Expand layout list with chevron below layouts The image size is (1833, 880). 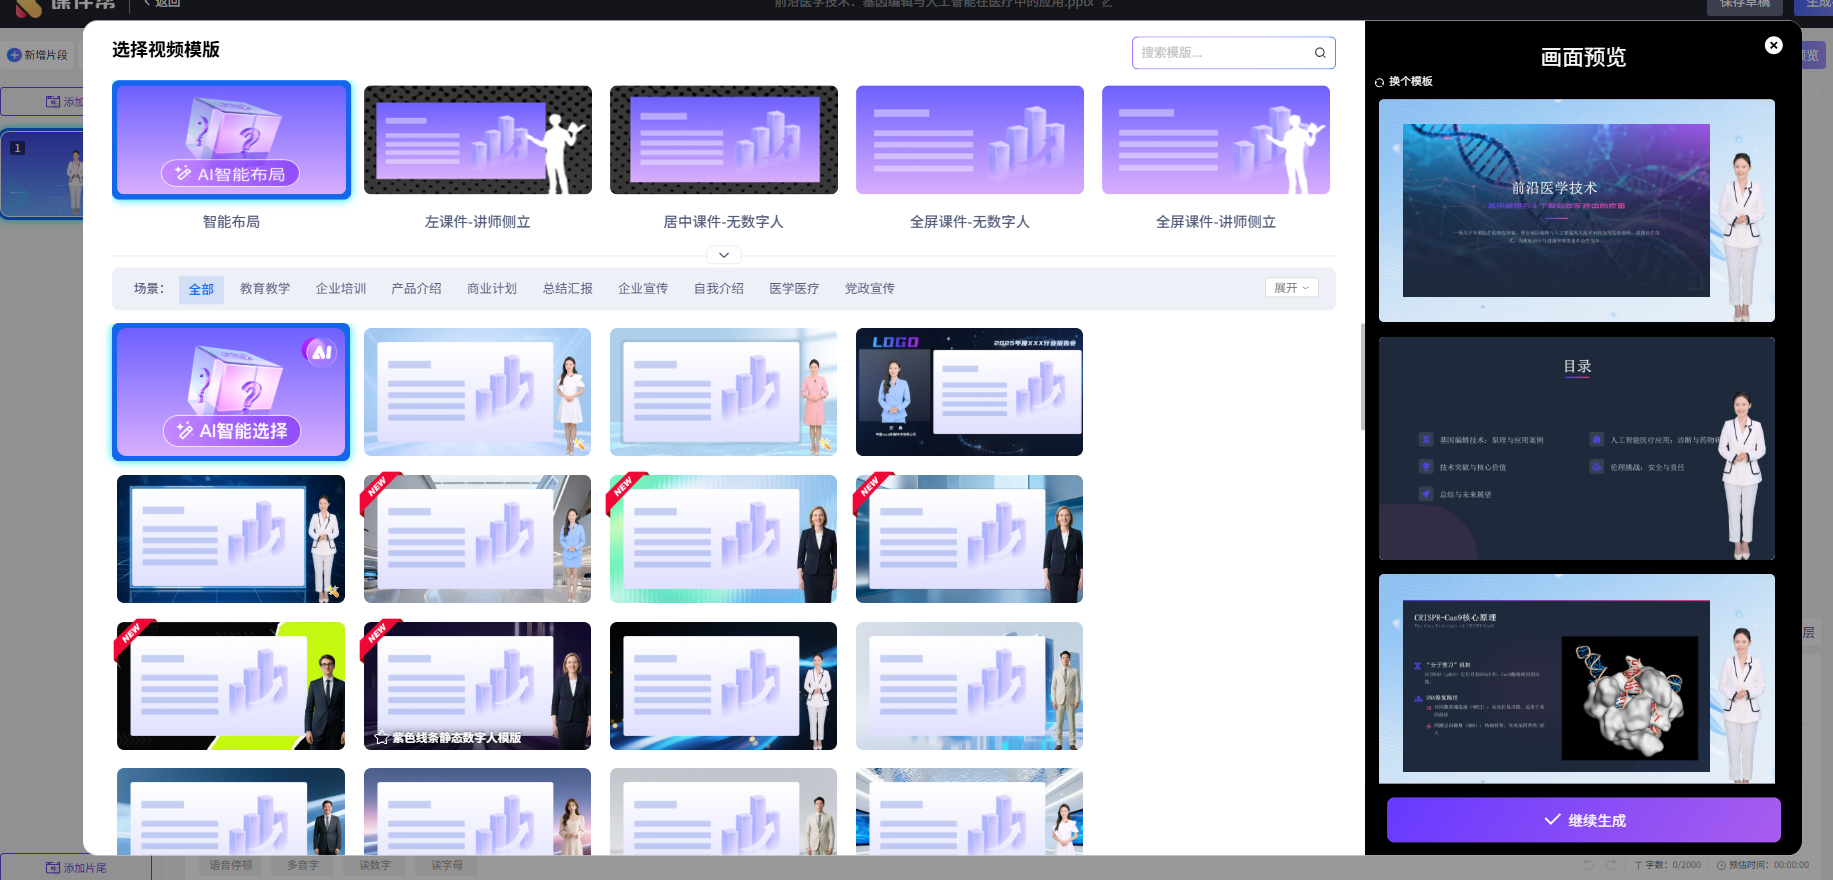tap(723, 255)
